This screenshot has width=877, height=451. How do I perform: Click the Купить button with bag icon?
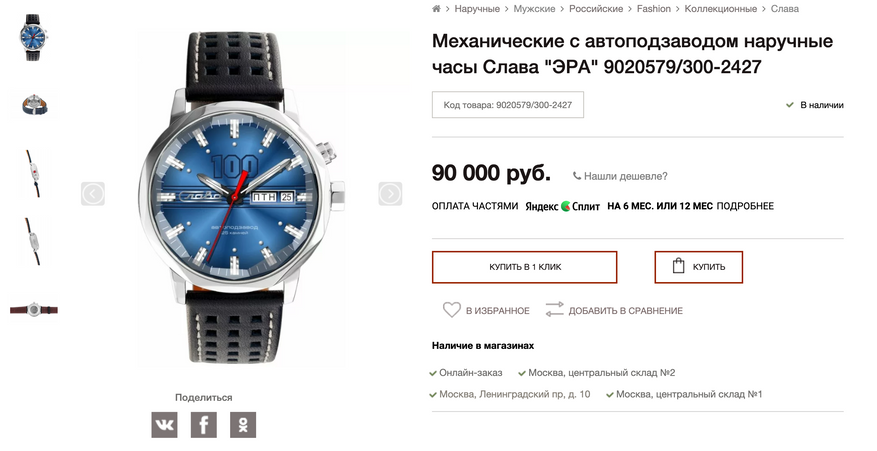point(699,267)
